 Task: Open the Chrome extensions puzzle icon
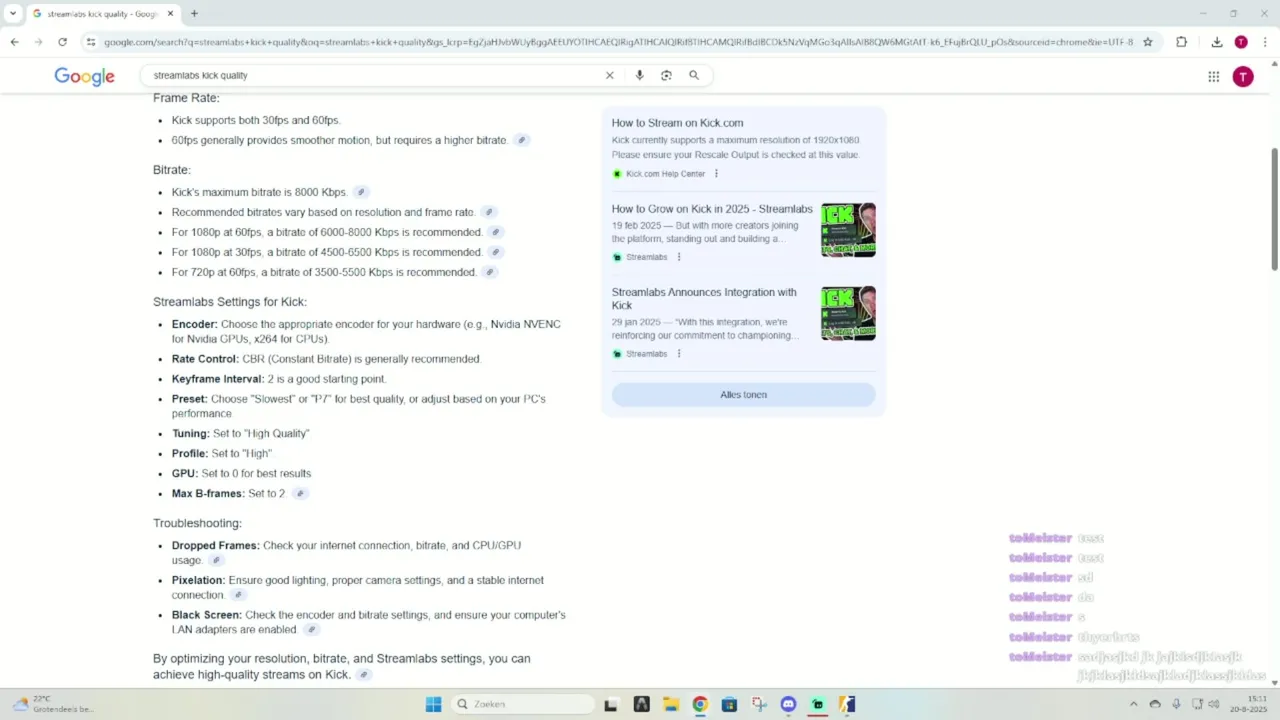[1181, 42]
